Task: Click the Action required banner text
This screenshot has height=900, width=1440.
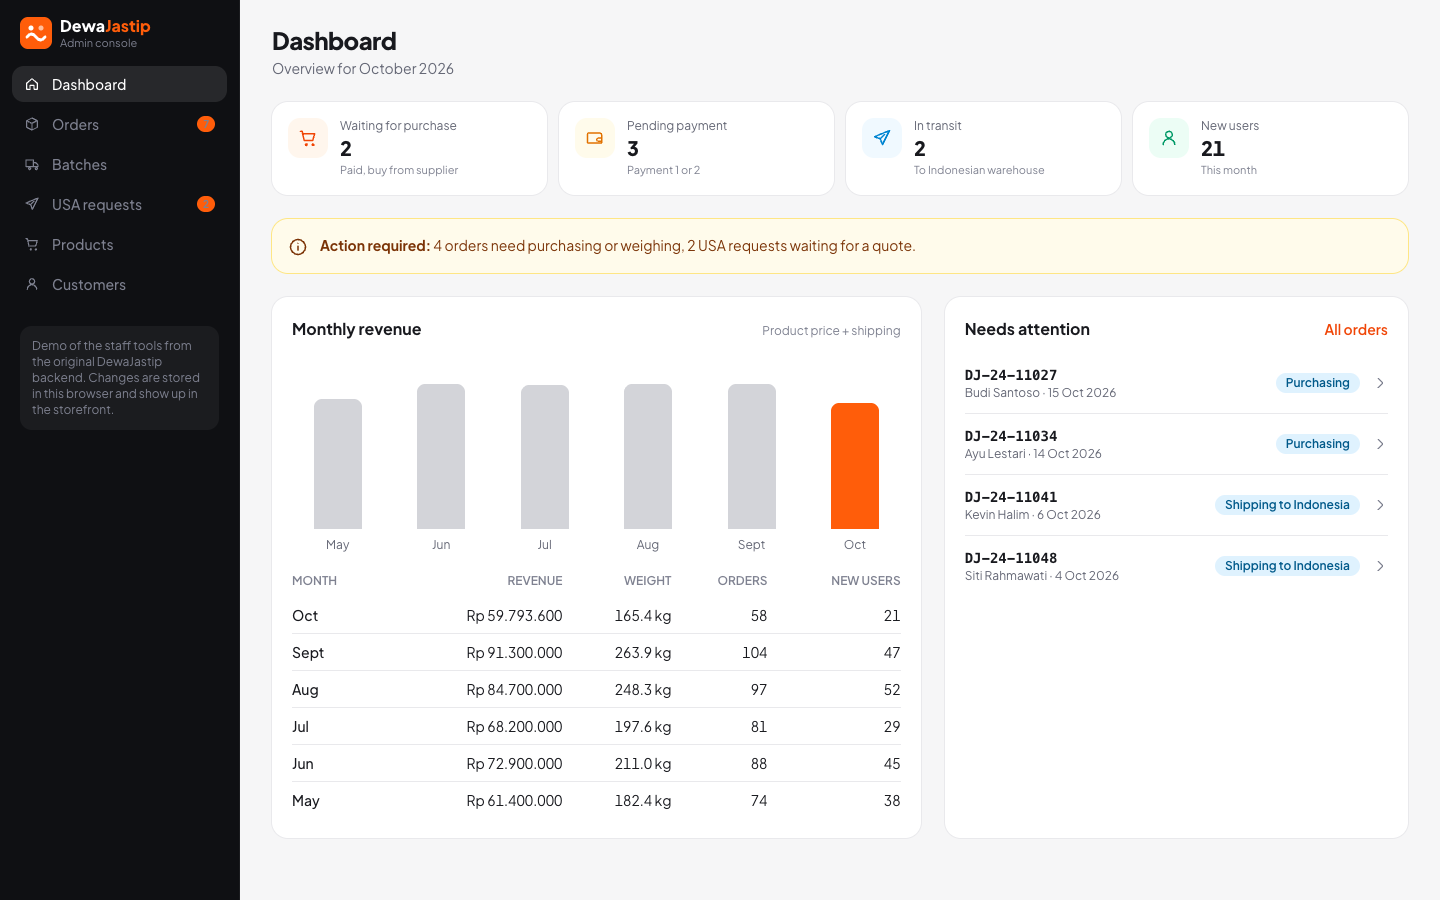Action: (x=617, y=246)
